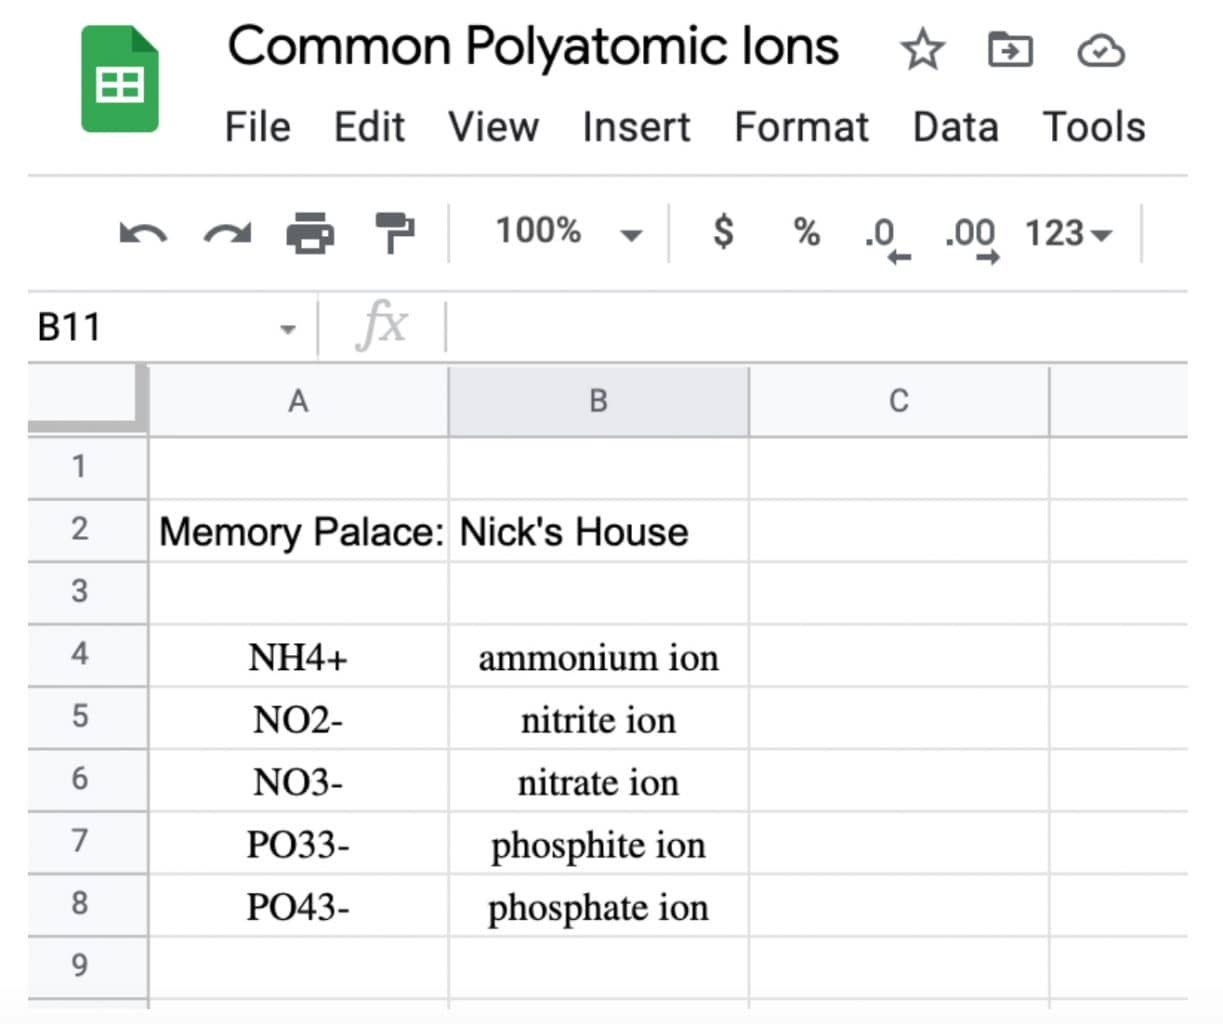Screen dimensions: 1223x1024
Task: Select cell A4 containing NH4+
Action: pos(297,656)
